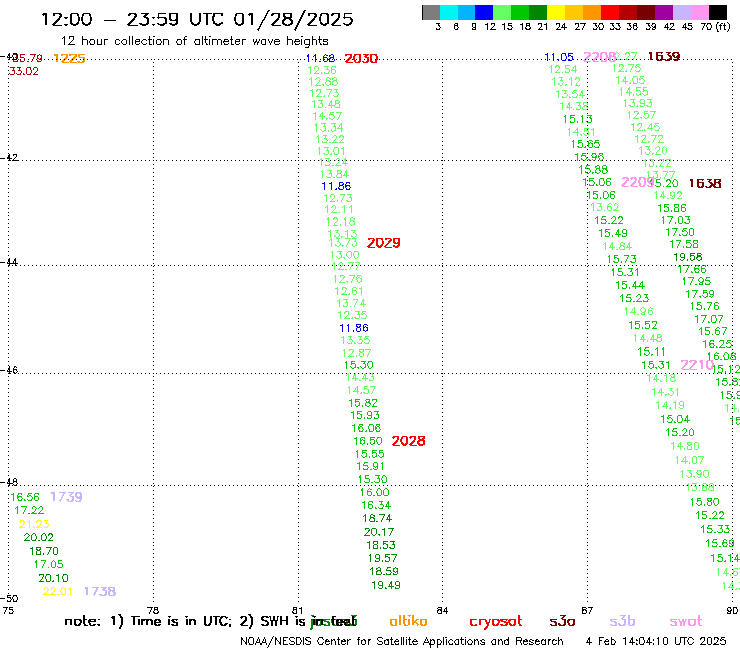Pick the yellow swatch in the color scale
740x650 pixels.
point(556,12)
